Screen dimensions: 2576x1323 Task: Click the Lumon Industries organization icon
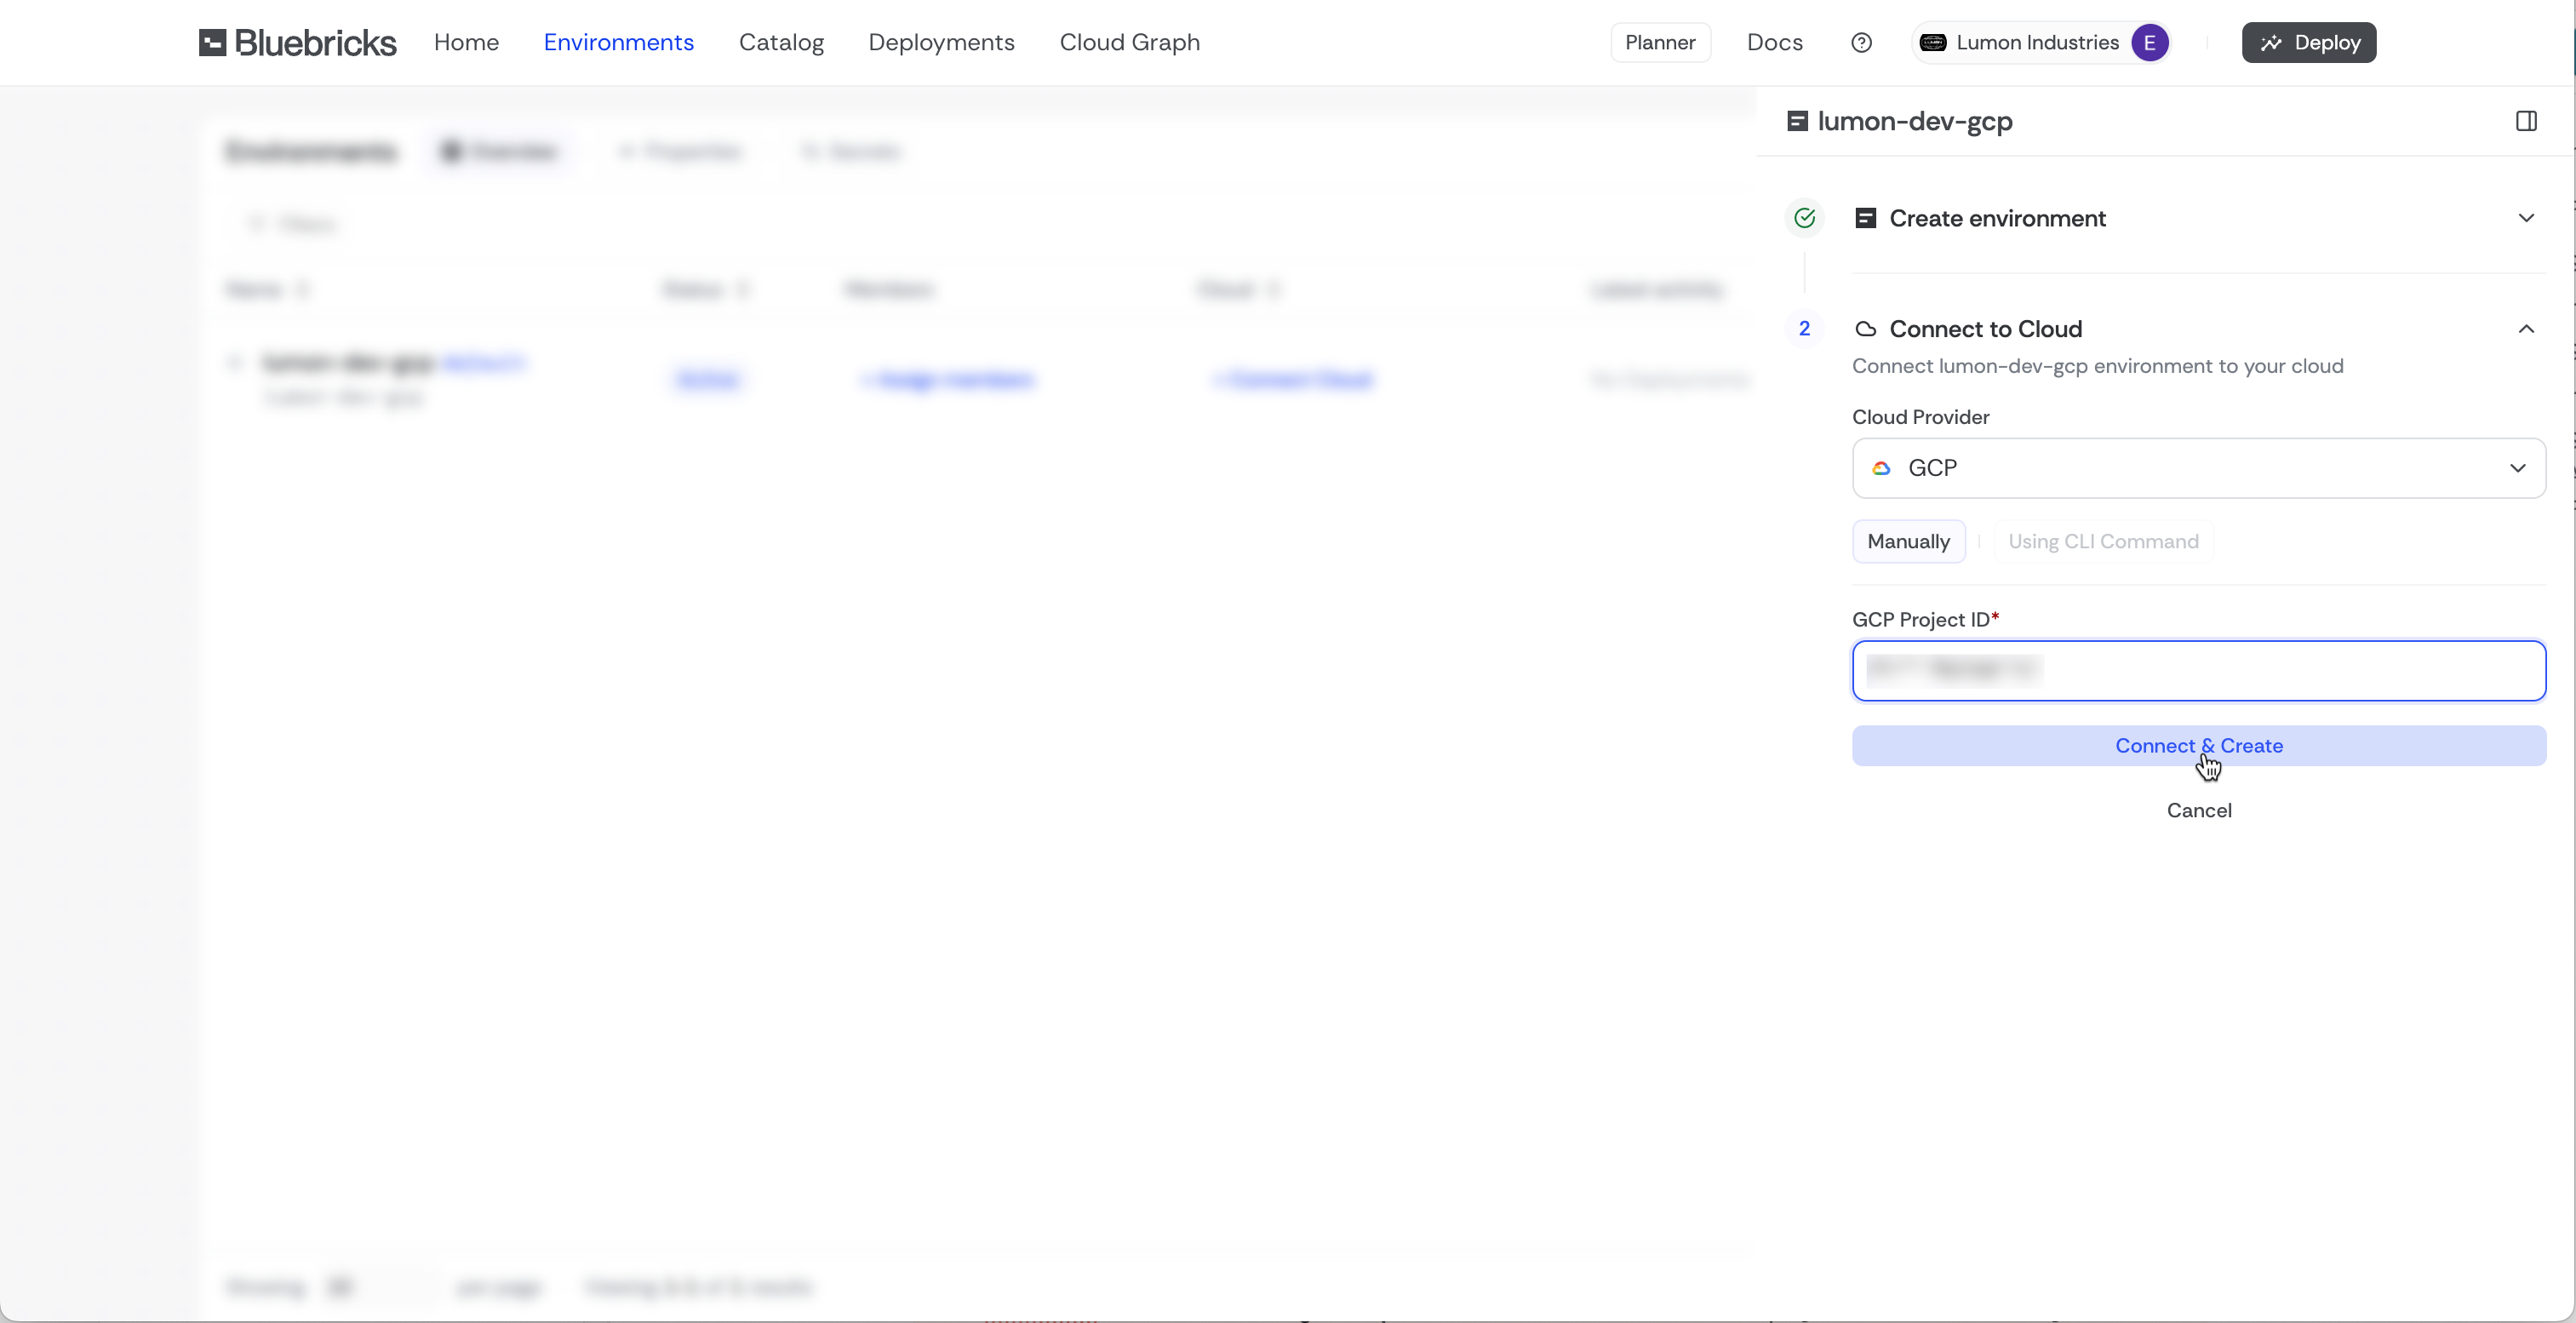(x=1933, y=43)
